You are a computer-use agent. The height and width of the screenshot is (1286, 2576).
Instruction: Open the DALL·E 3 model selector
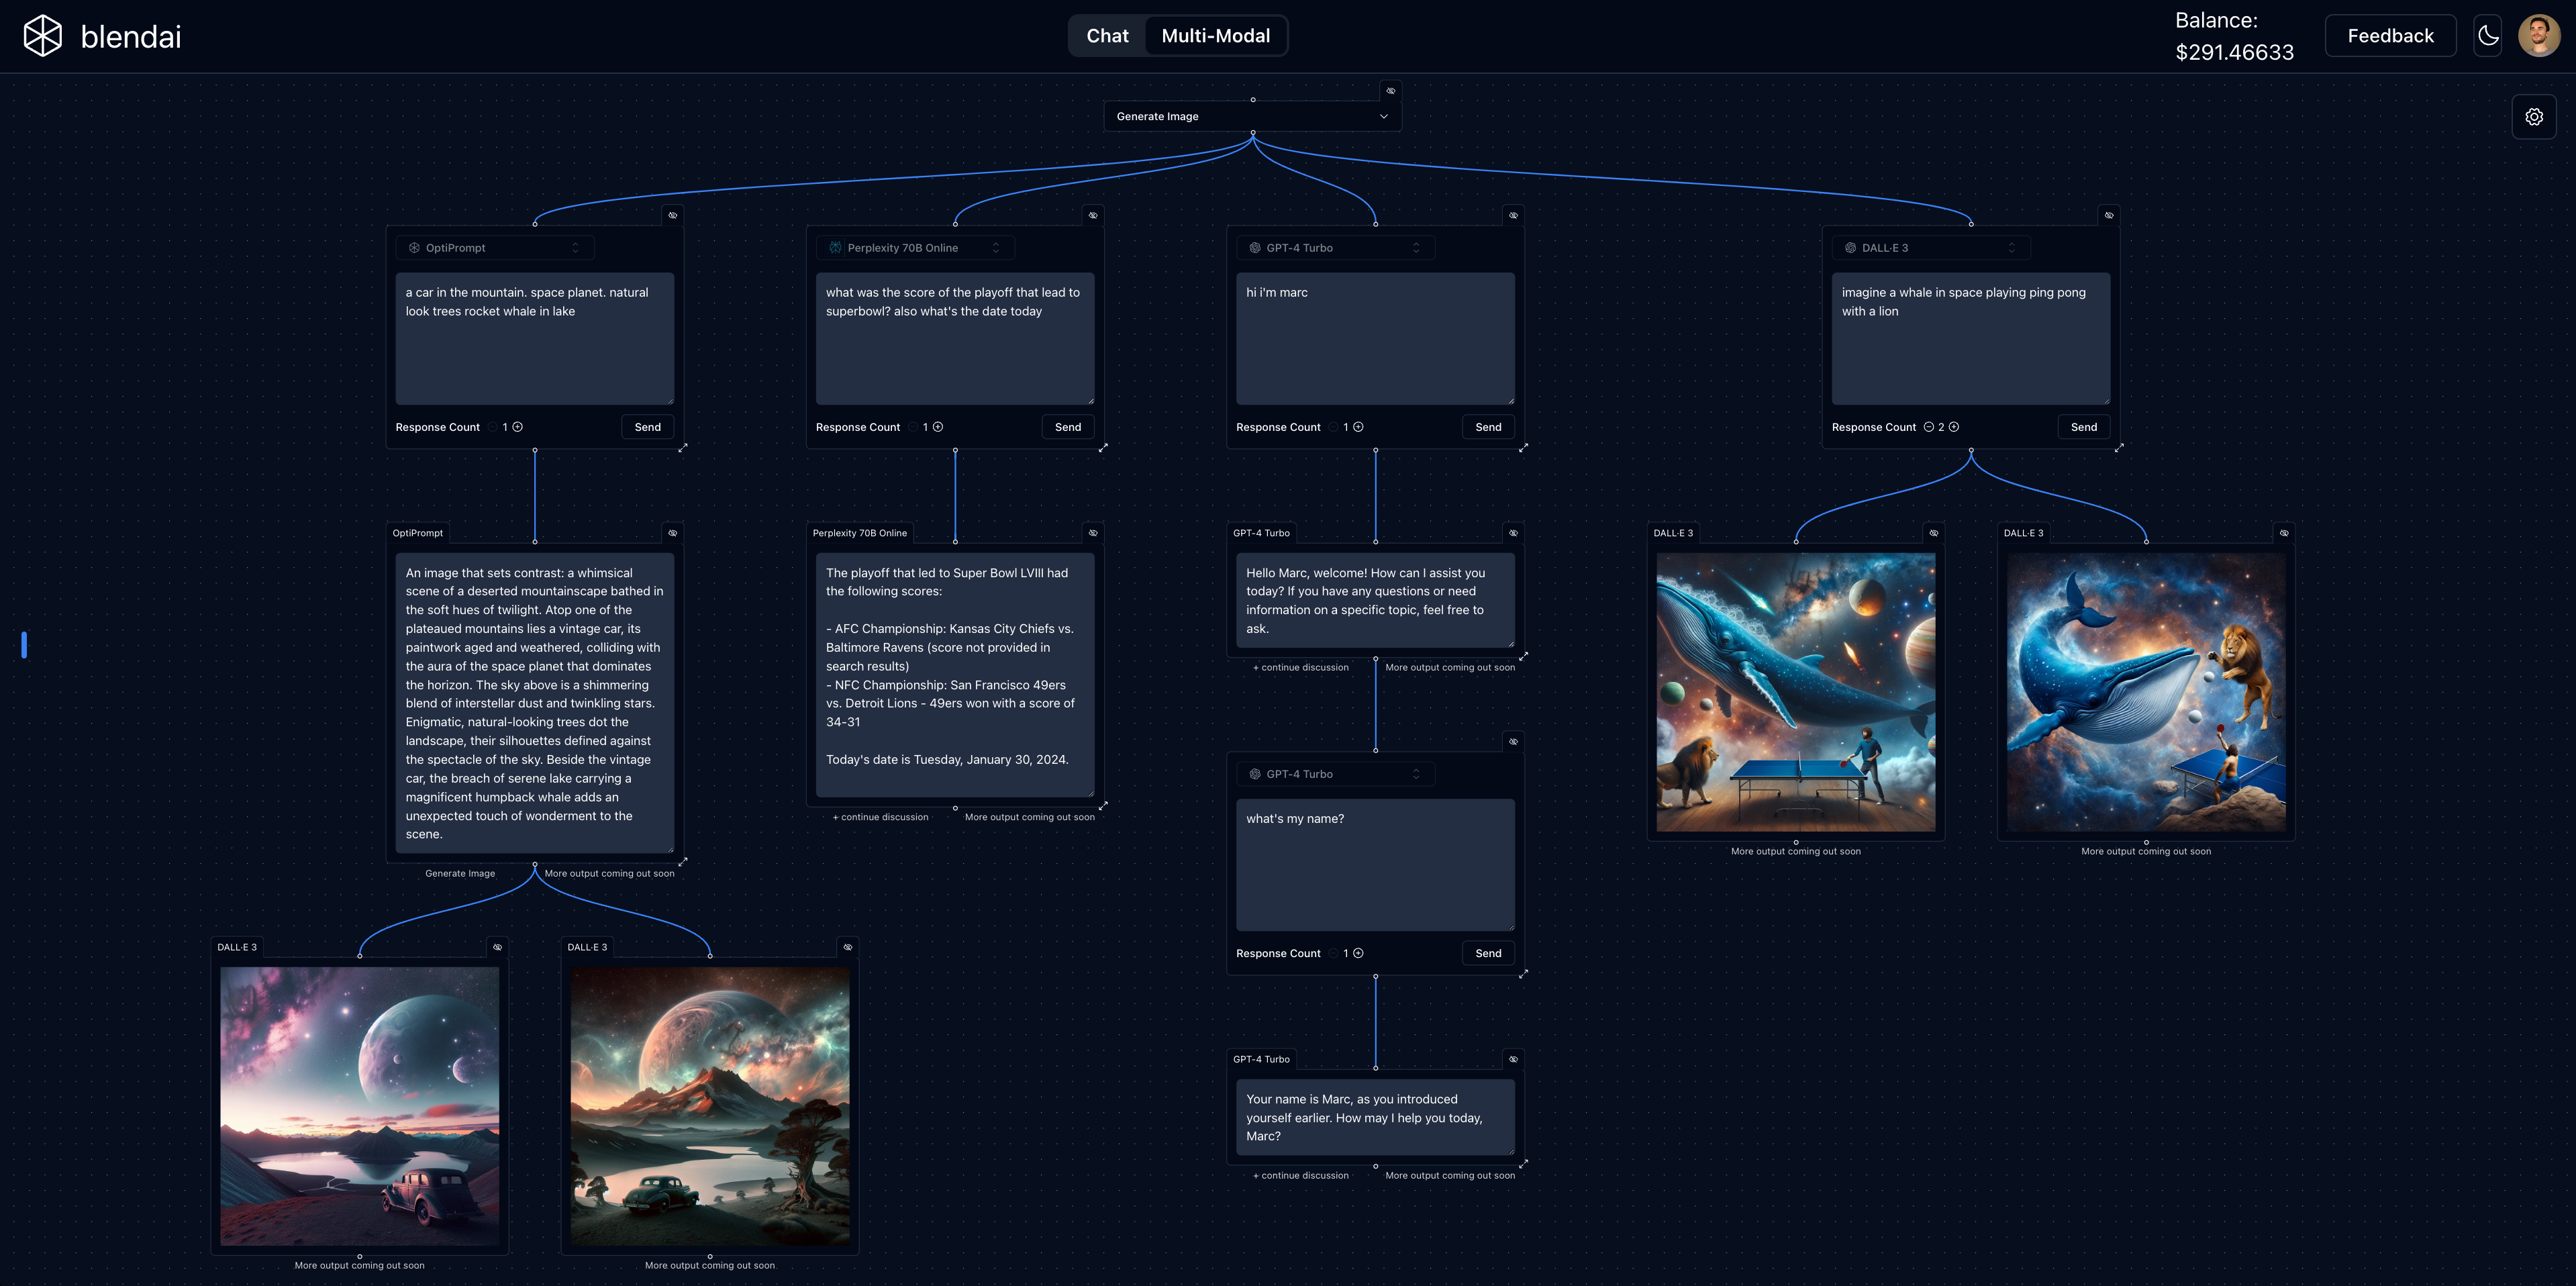coord(1931,248)
